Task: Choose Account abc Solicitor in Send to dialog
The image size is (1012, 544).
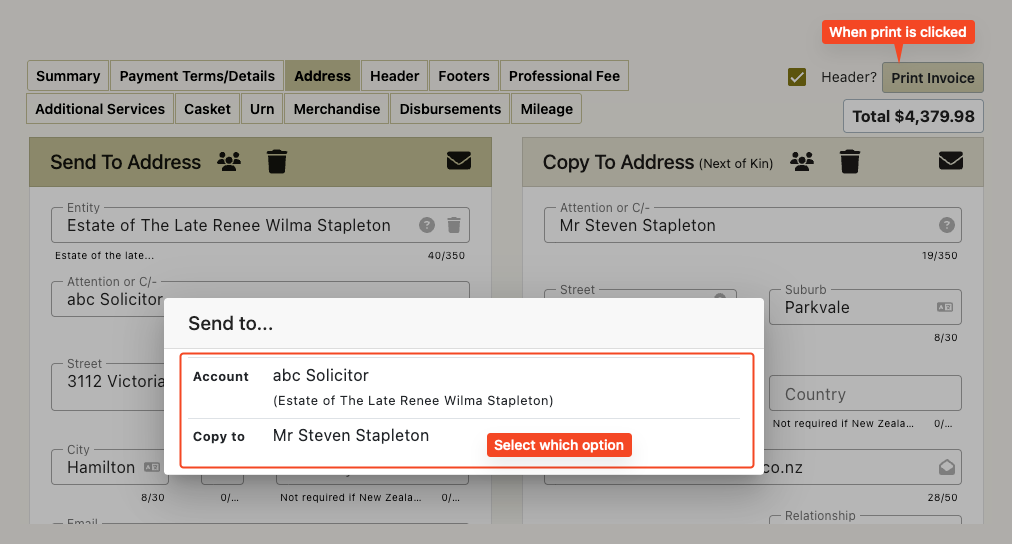Action: [464, 387]
